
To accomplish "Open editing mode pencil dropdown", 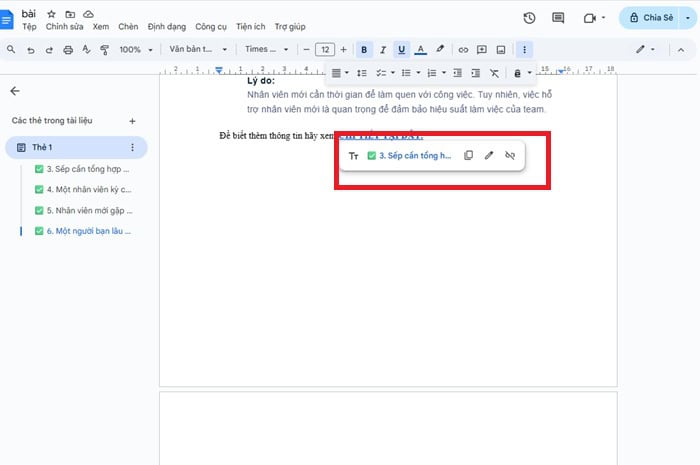I will pyautogui.click(x=645, y=49).
